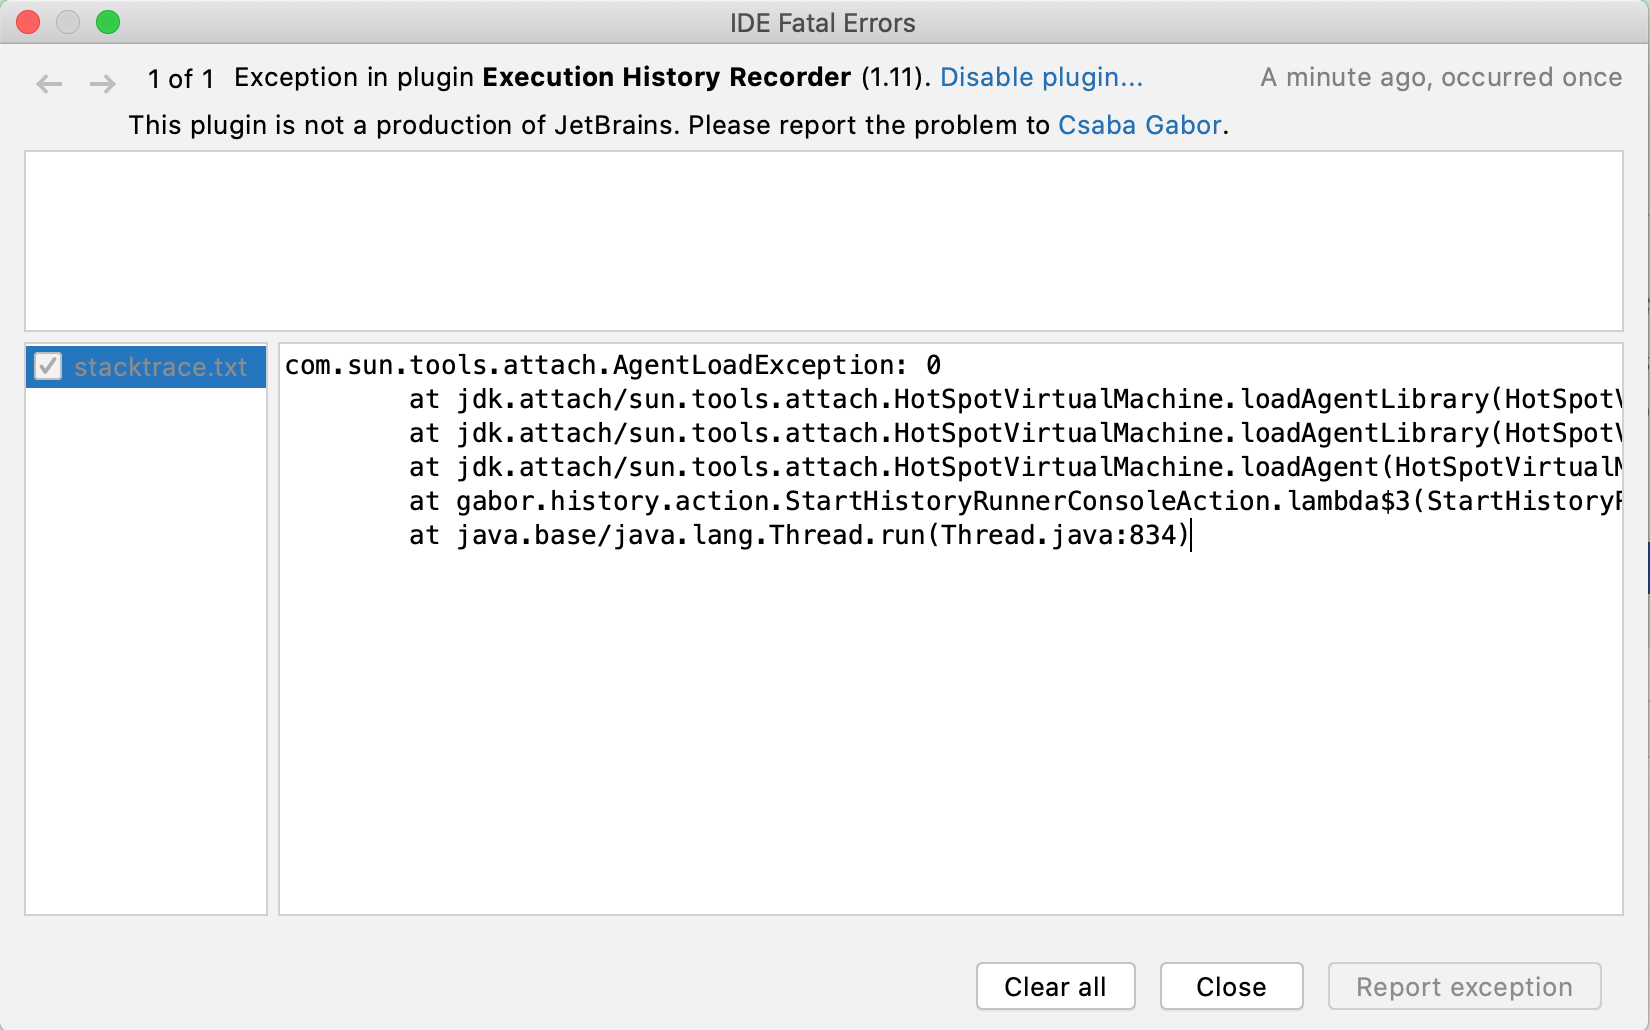Select the AgentLoadException line in the stack trace
This screenshot has width=1650, height=1030.
610,365
